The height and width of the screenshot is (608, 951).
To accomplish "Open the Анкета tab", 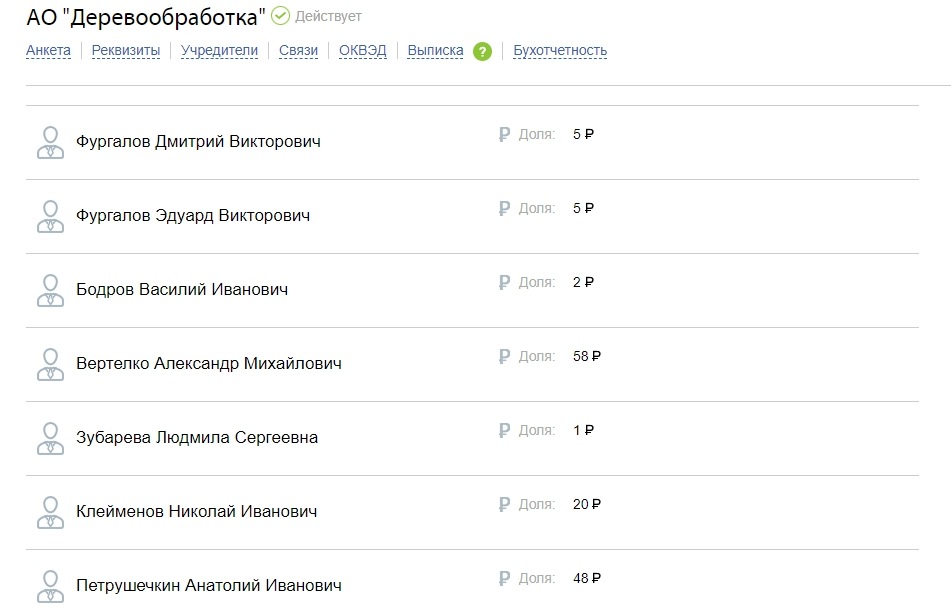I will pyautogui.click(x=49, y=50).
